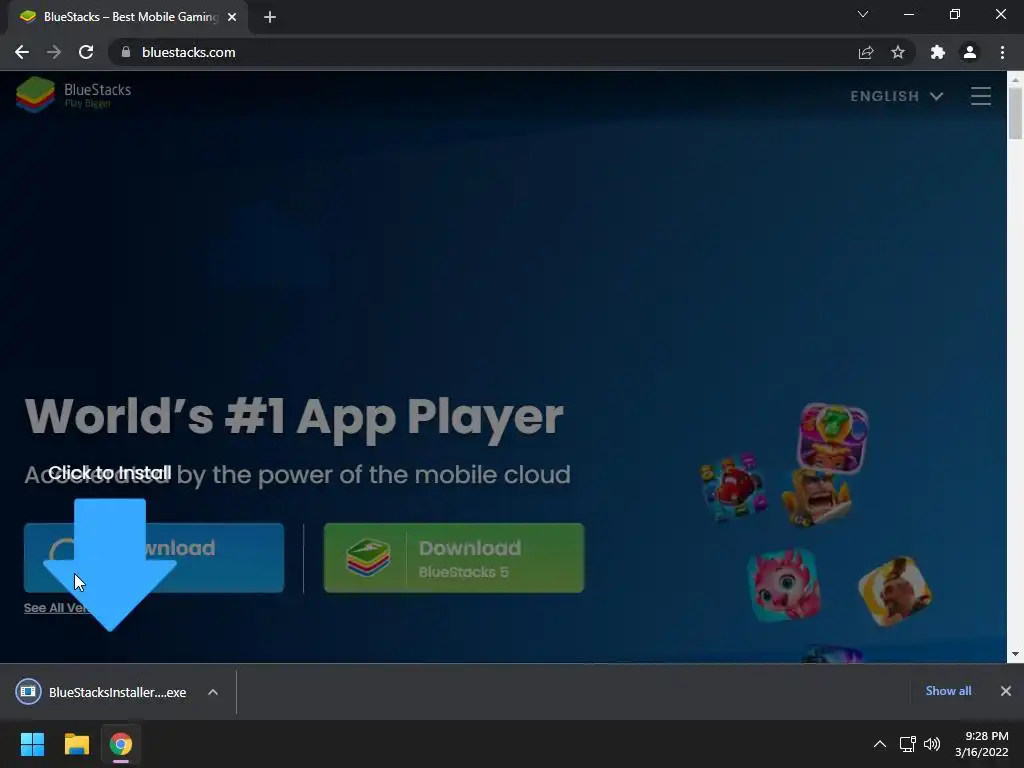Go back to the previous page

point(22,52)
